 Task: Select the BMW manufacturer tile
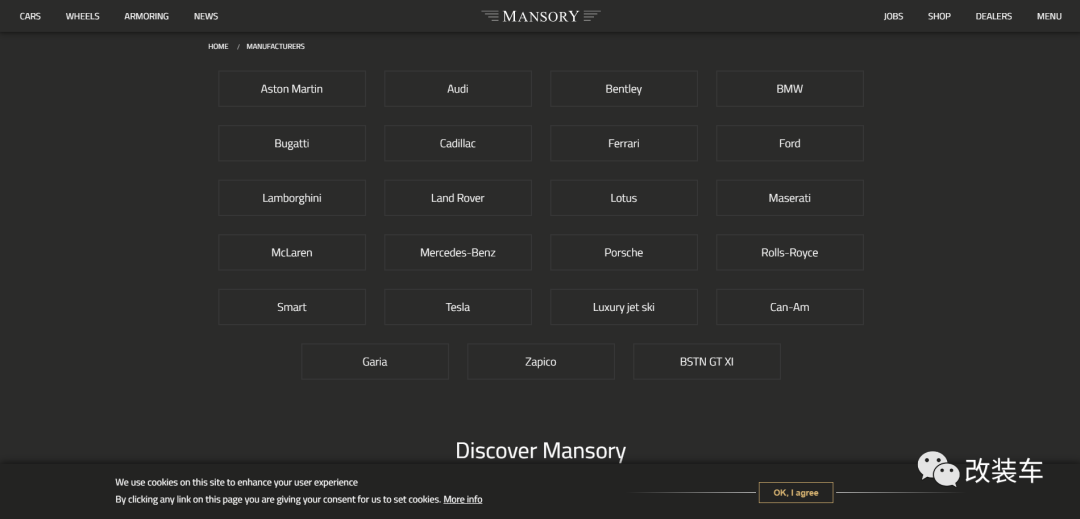(790, 89)
